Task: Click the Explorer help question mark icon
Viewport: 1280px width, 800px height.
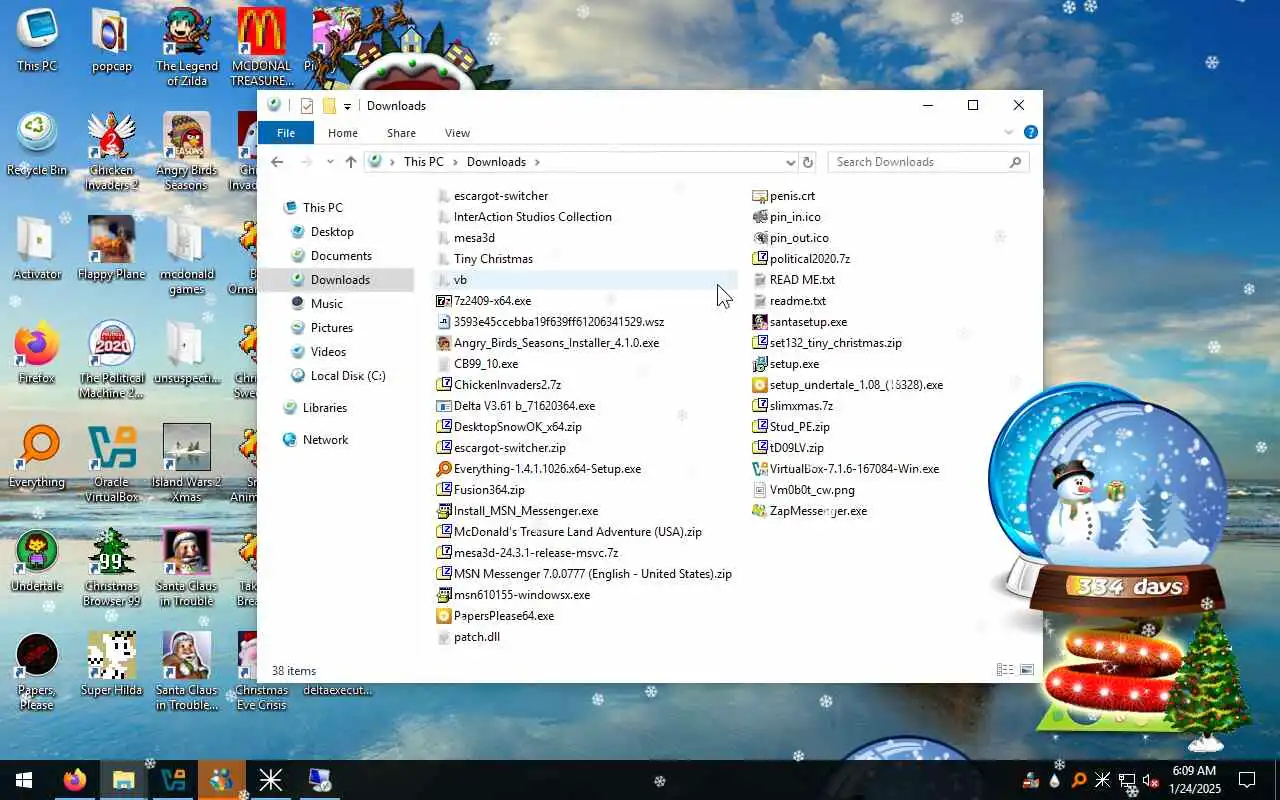Action: (1030, 132)
